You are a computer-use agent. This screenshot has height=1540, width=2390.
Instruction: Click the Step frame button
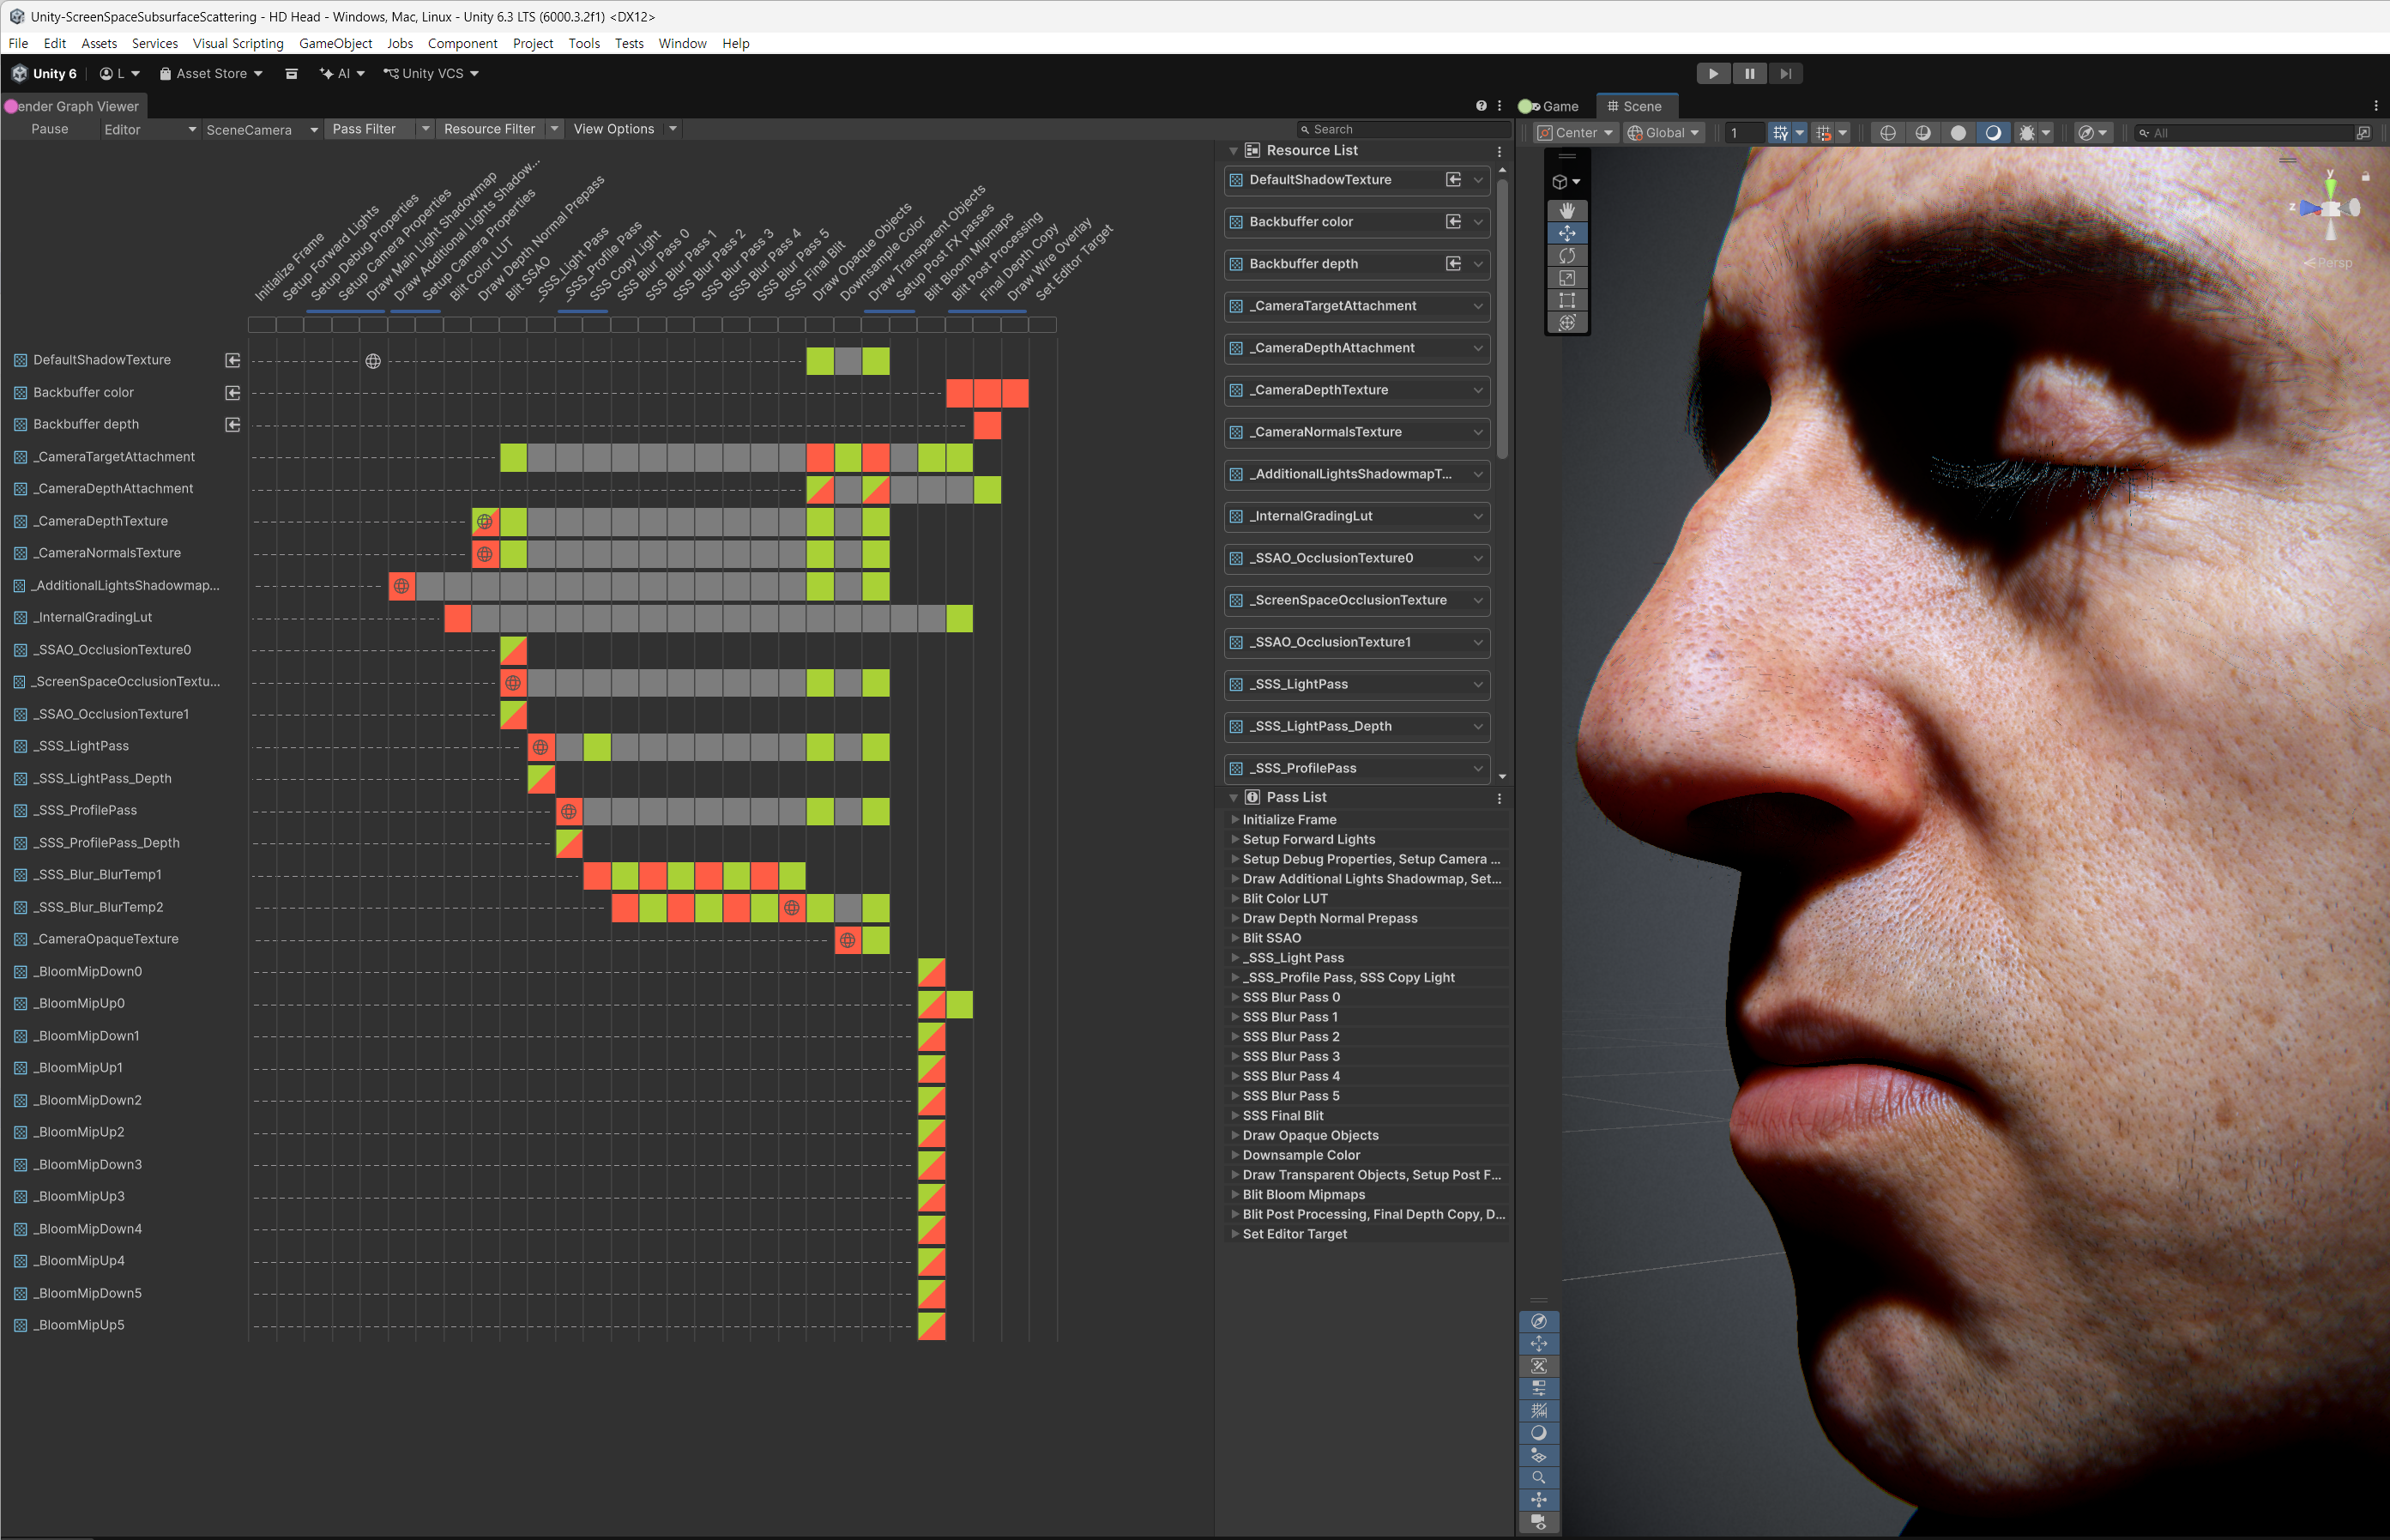click(x=1784, y=74)
